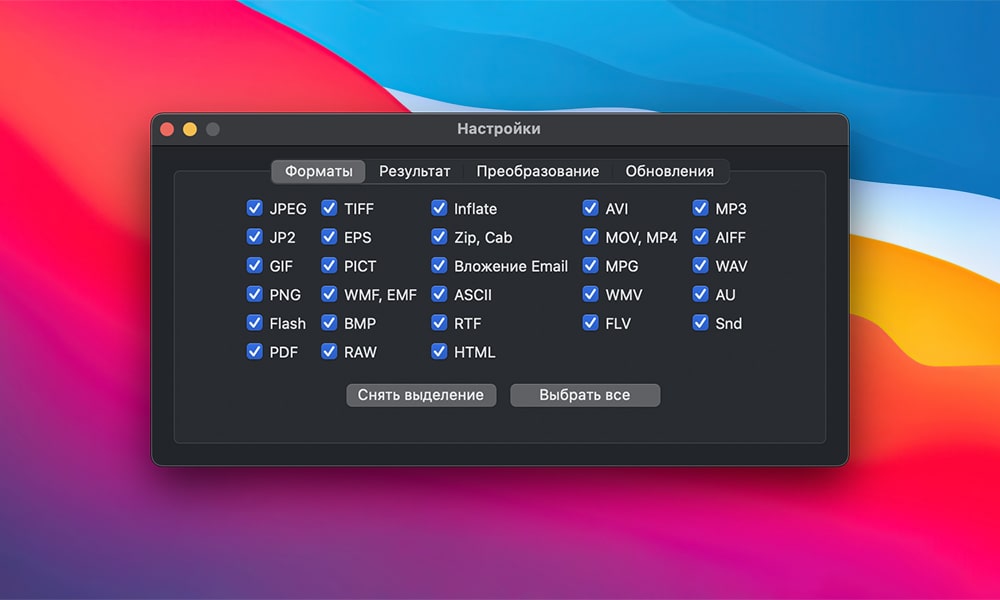Image resolution: width=1000 pixels, height=600 pixels.
Task: Toggle the MP3 format checkbox
Action: point(699,208)
